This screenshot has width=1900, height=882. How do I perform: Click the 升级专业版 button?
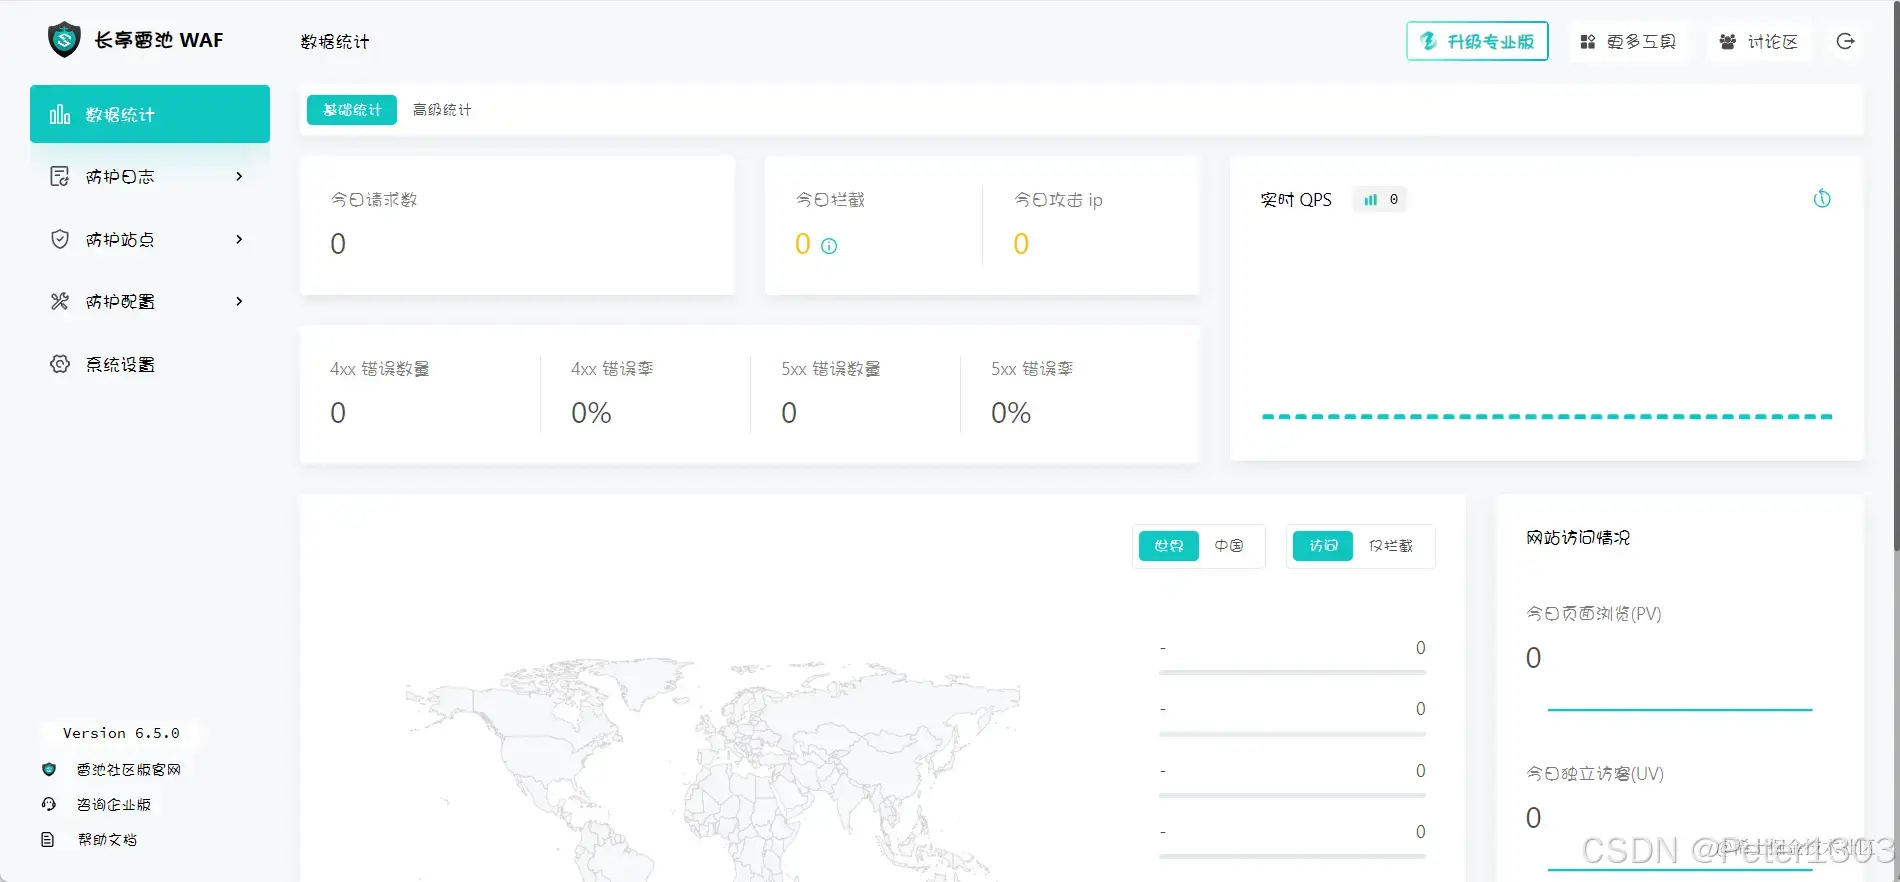pos(1477,41)
